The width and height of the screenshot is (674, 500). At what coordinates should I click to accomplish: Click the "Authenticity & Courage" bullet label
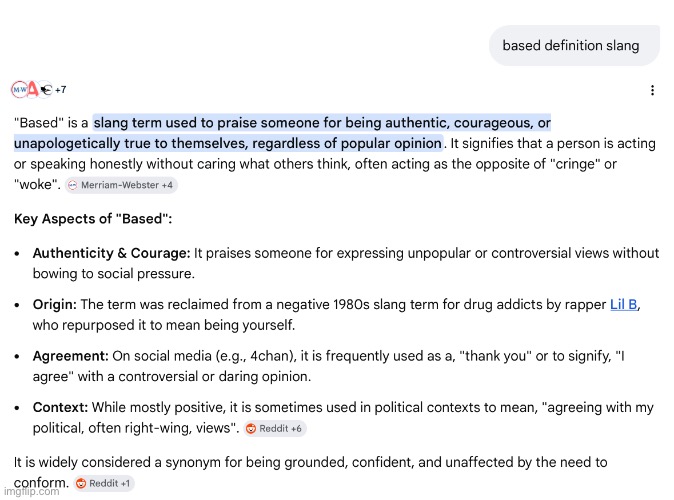tap(111, 253)
